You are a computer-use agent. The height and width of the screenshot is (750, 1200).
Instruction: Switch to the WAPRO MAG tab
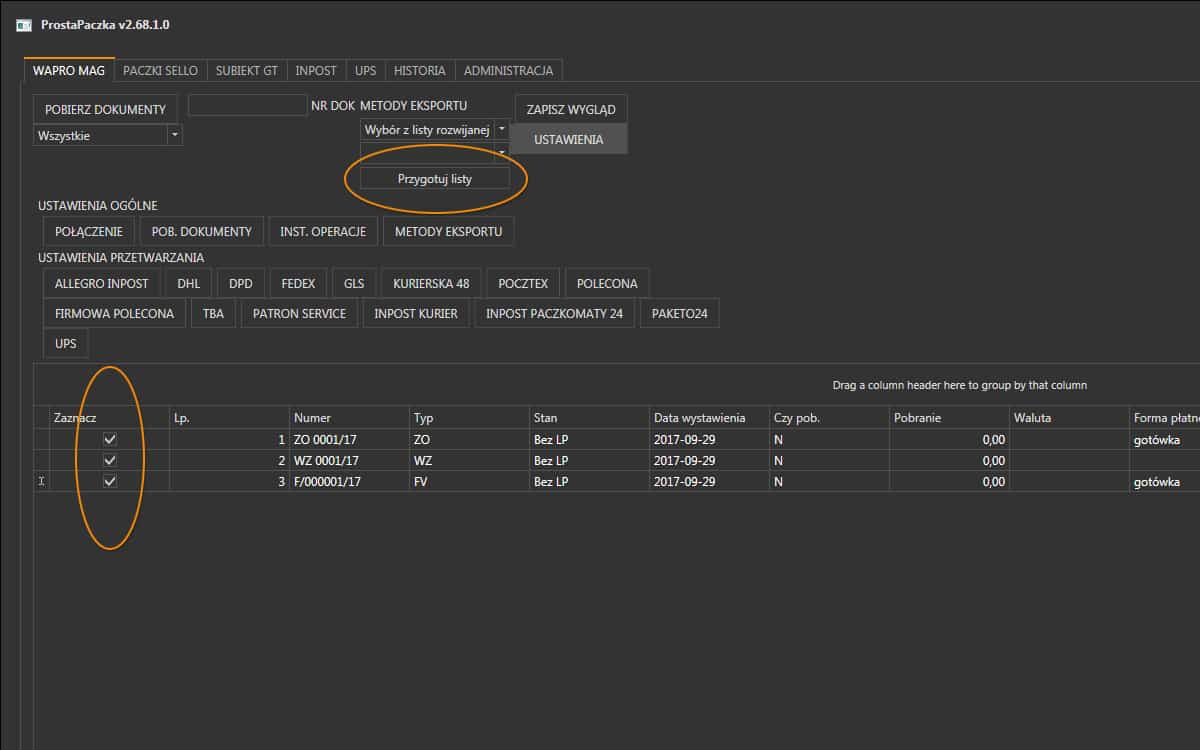click(69, 71)
